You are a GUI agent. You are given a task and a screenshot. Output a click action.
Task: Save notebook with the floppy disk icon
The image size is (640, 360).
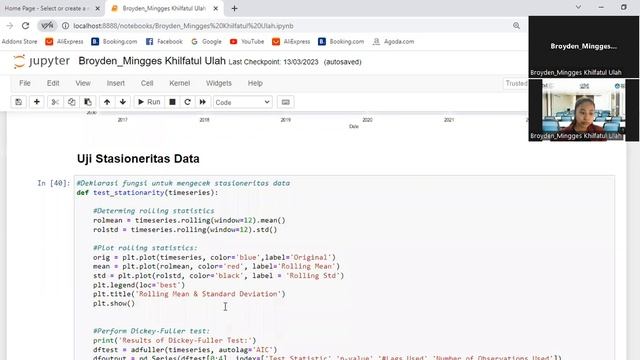click(x=18, y=102)
